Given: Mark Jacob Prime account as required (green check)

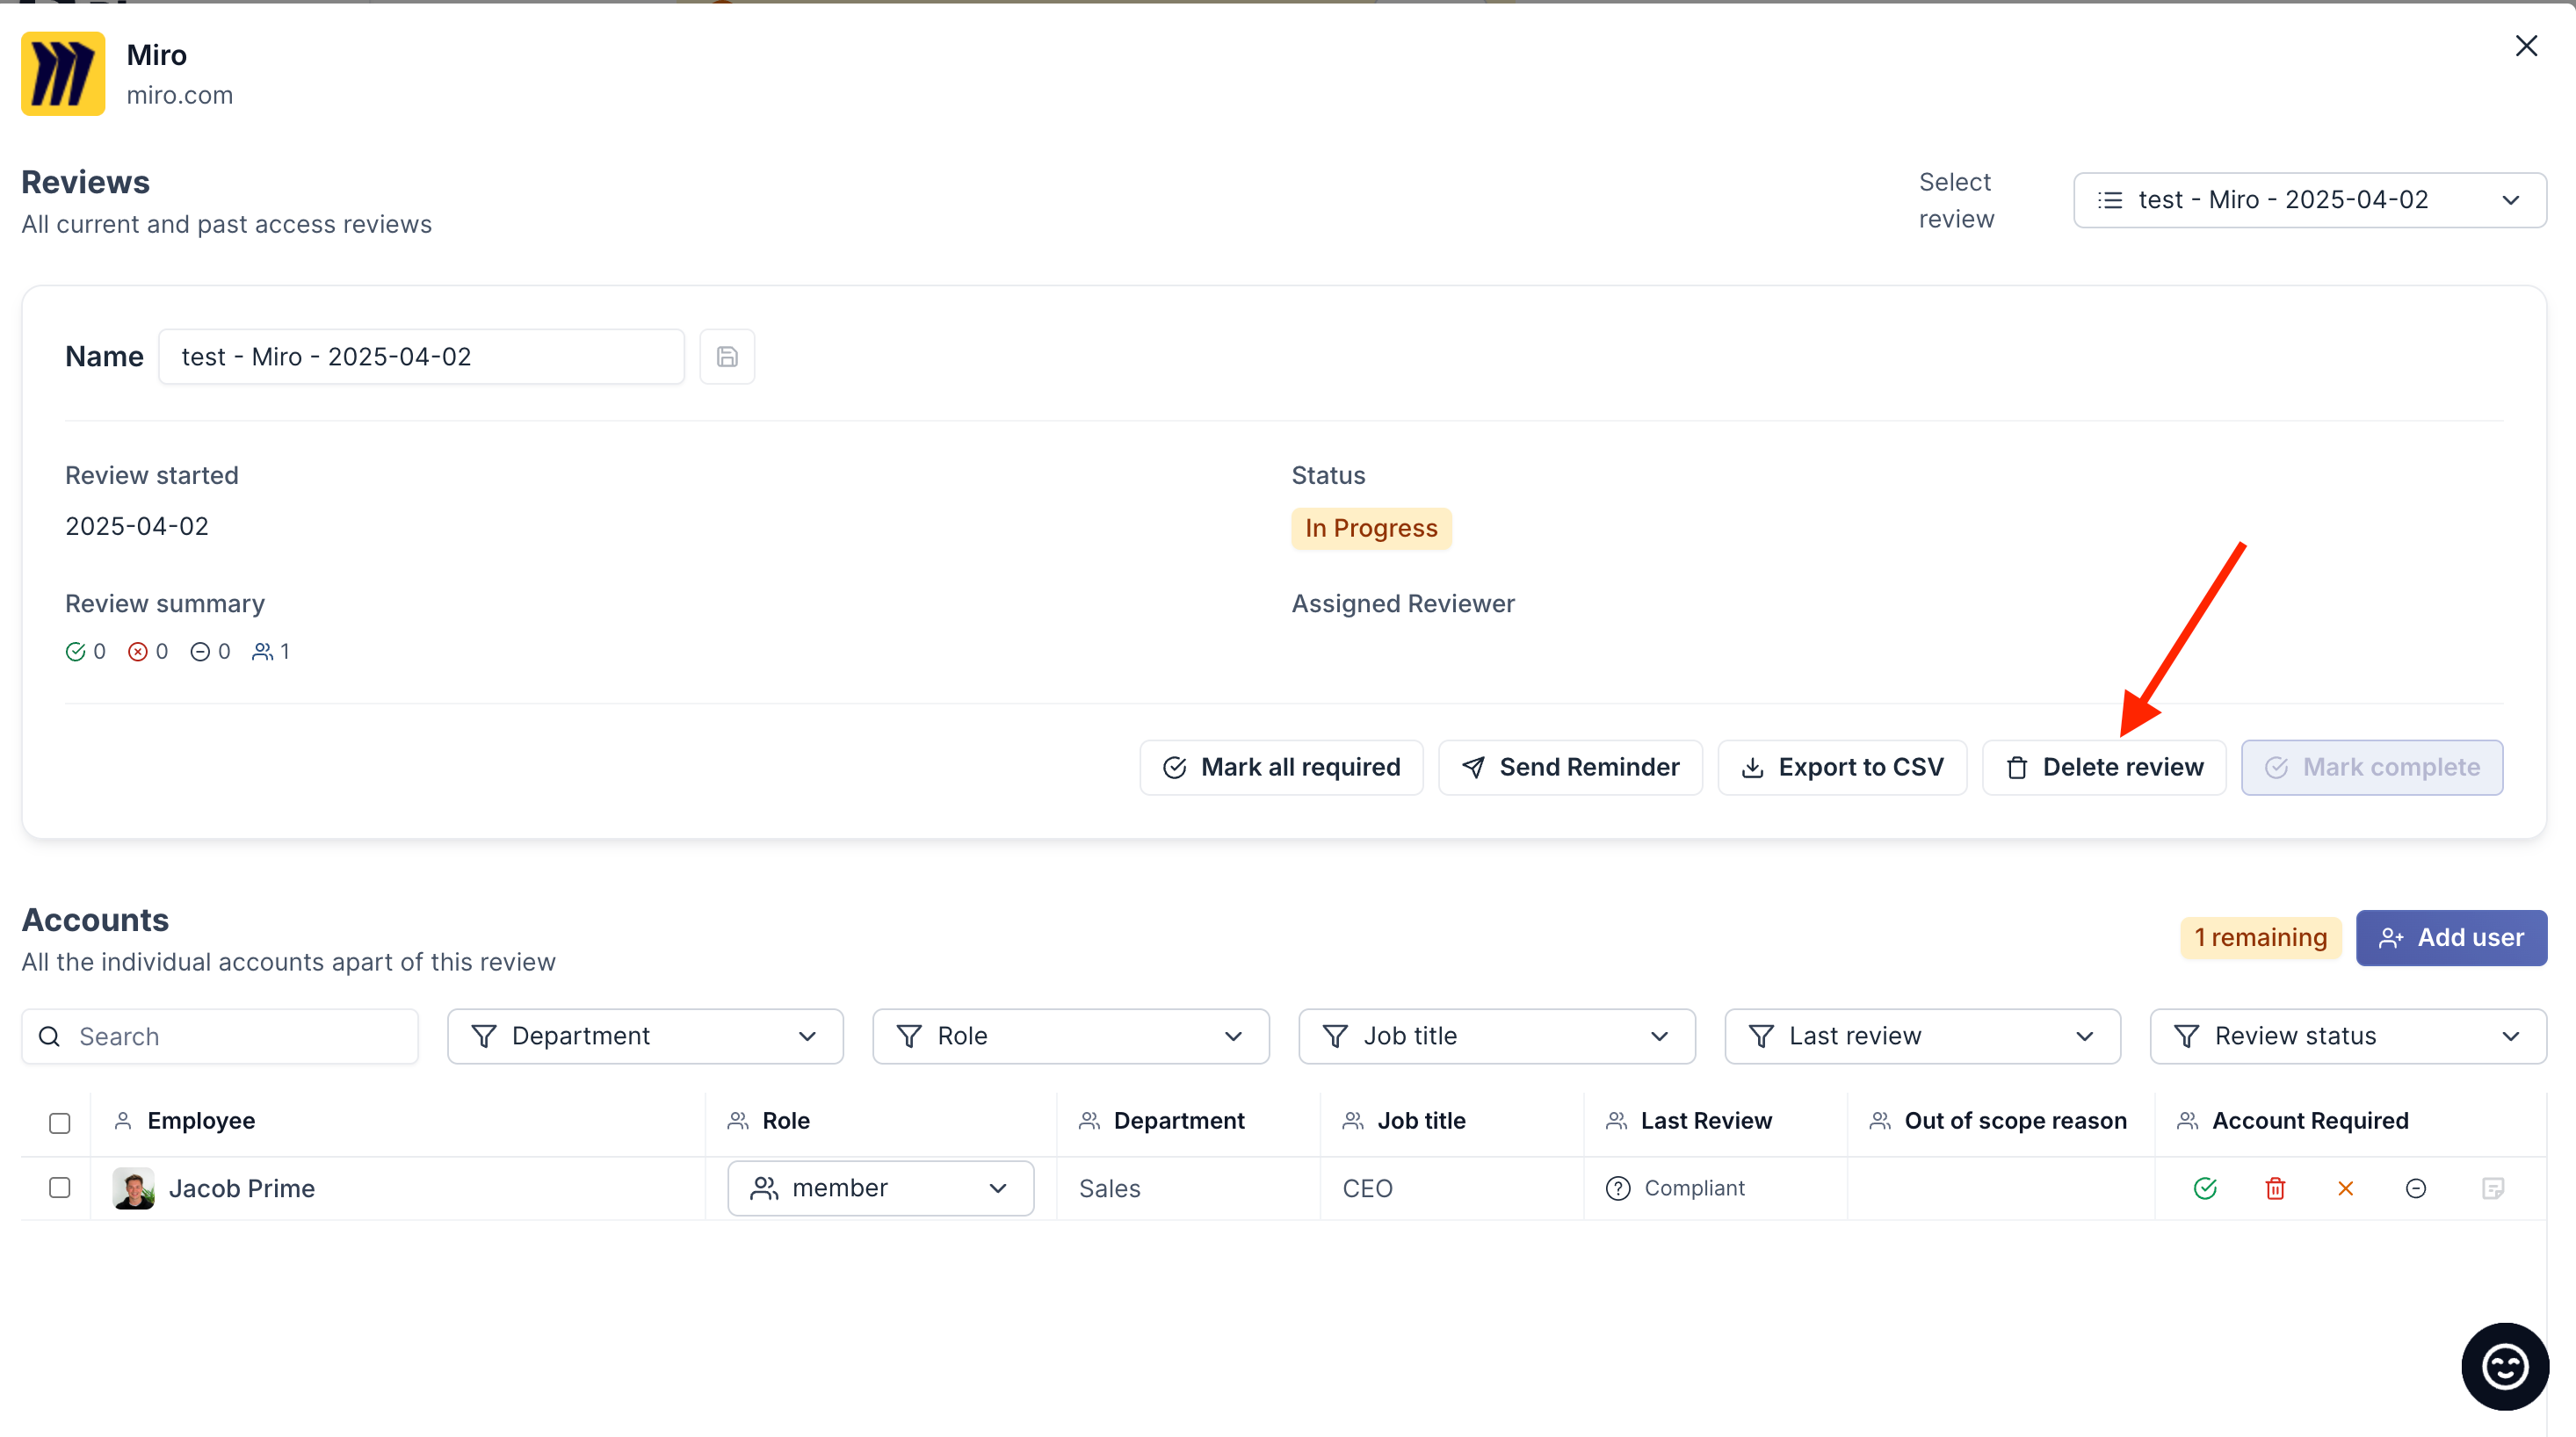Looking at the screenshot, I should (2205, 1188).
